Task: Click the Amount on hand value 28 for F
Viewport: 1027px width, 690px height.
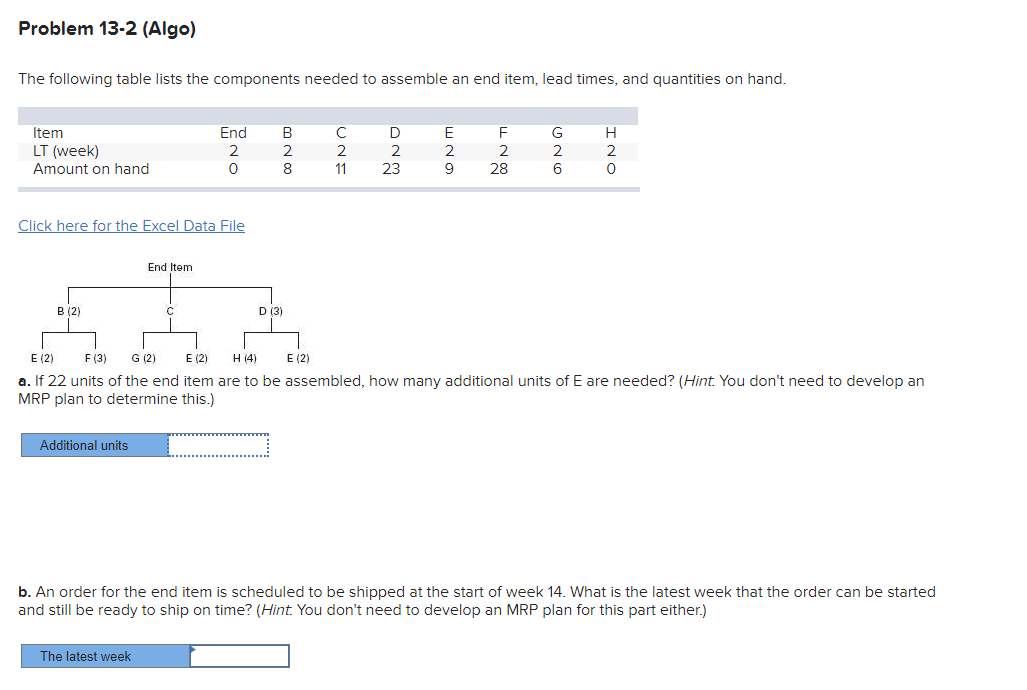Action: click(501, 169)
